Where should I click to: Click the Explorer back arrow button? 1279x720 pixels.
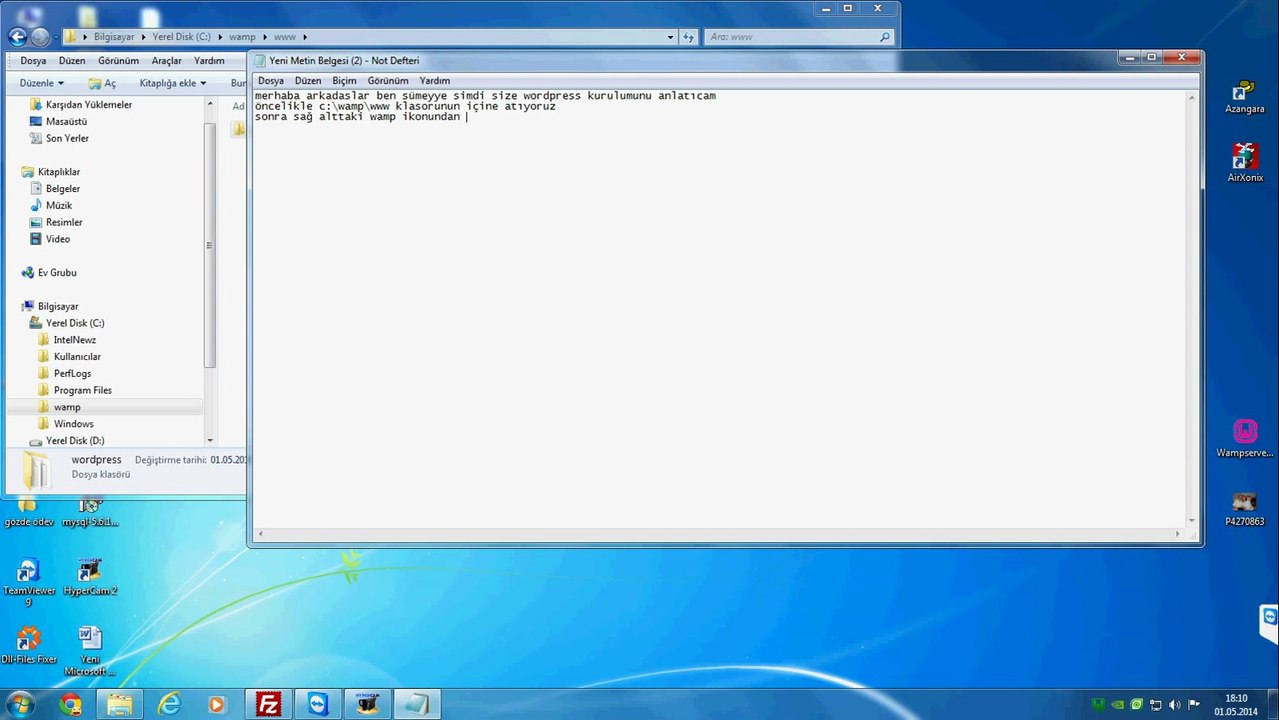17,37
